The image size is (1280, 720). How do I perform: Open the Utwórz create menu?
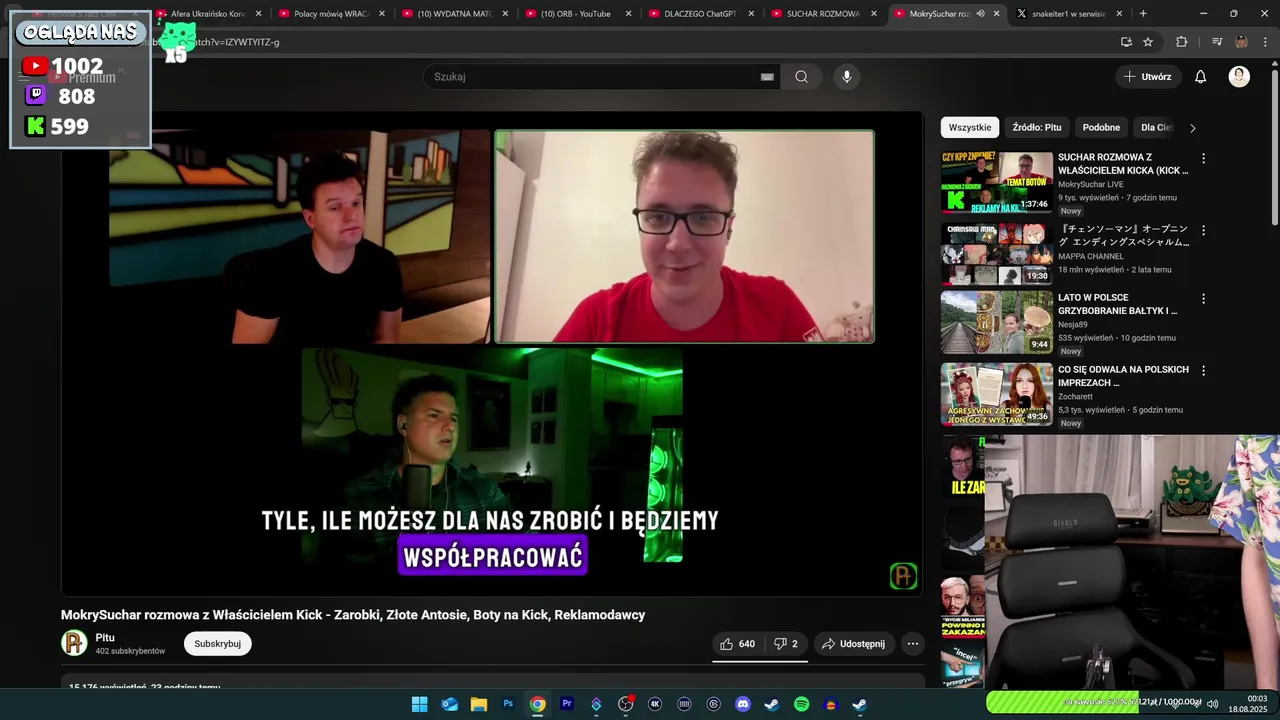pos(1147,77)
